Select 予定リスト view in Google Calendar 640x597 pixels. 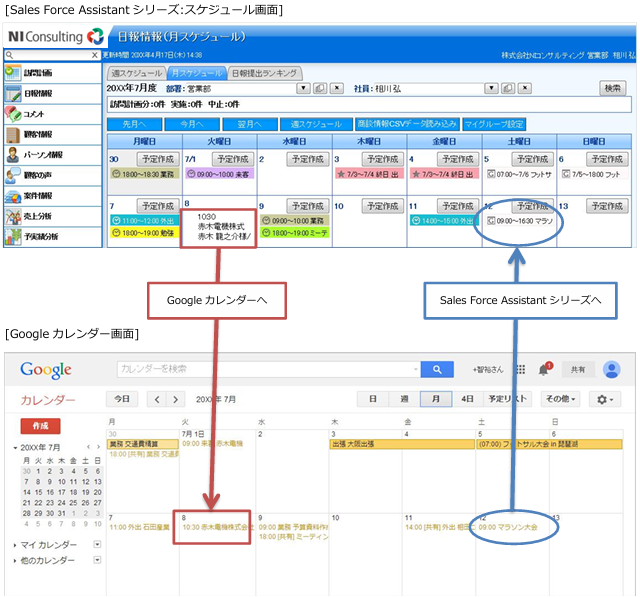click(x=507, y=399)
